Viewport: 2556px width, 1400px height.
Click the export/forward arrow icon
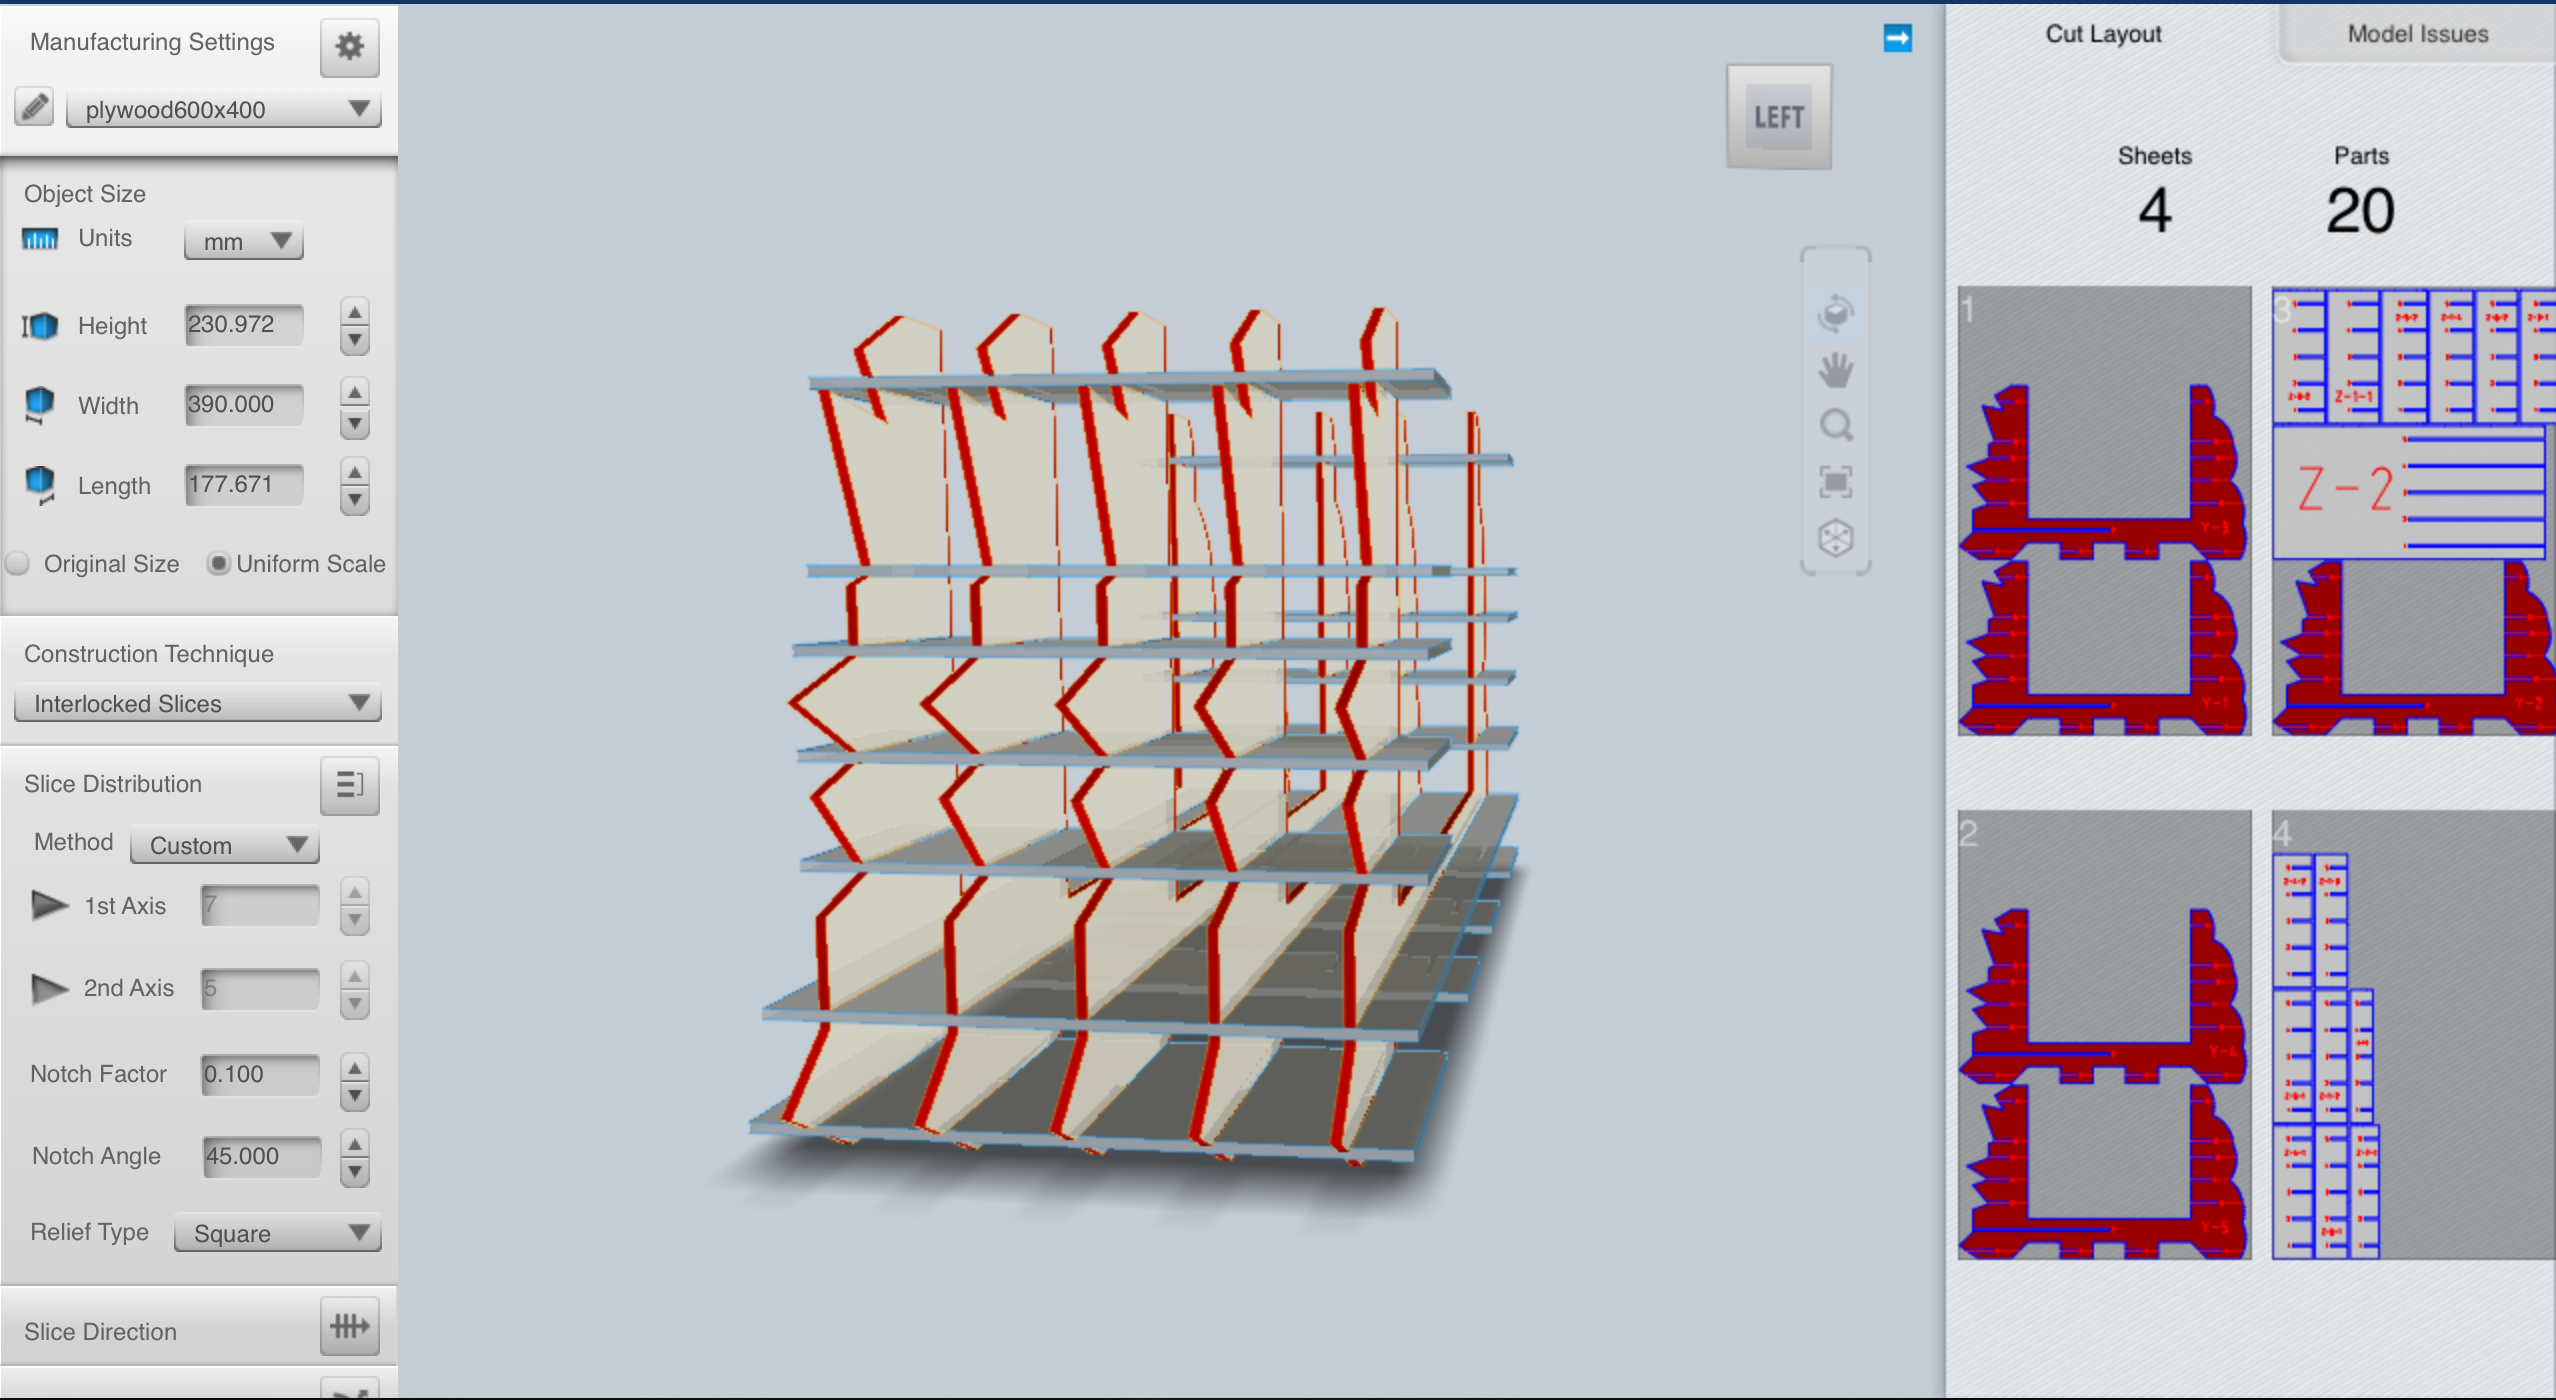point(1896,38)
